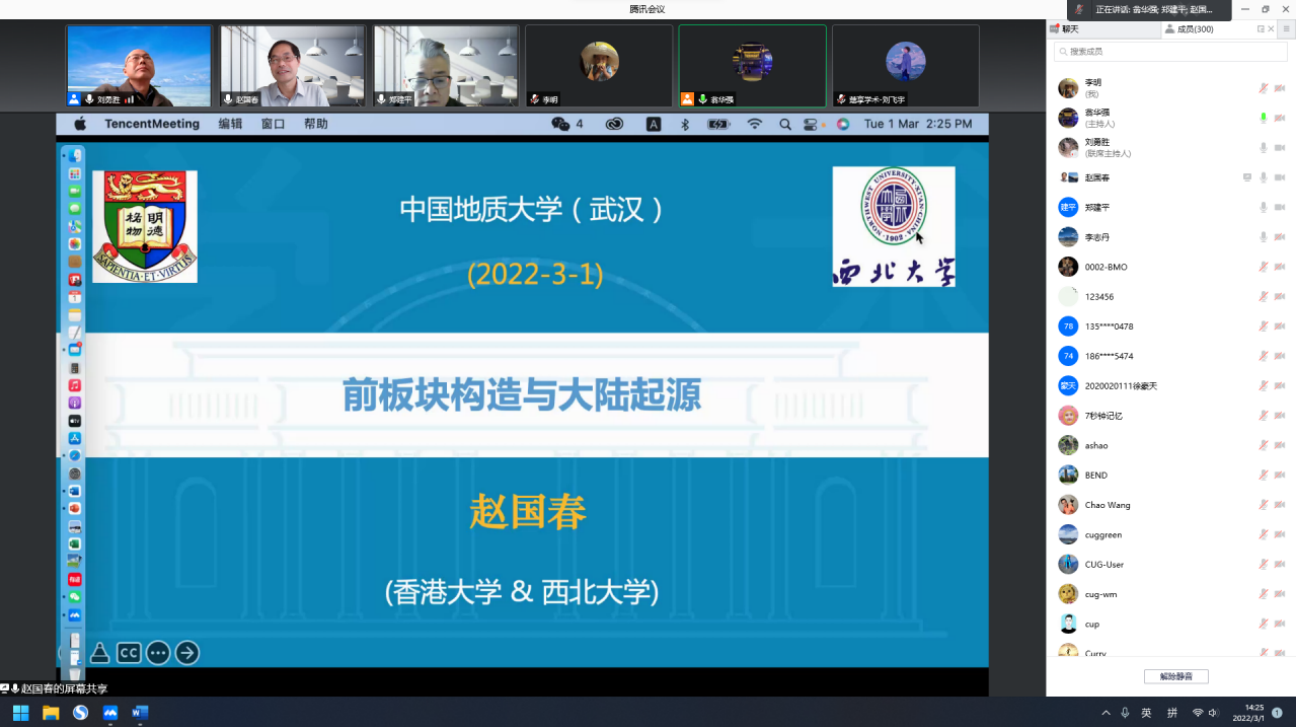This screenshot has width=1299, height=727.
Task: Select 刘勇胜's video thumbnail
Action: click(139, 66)
